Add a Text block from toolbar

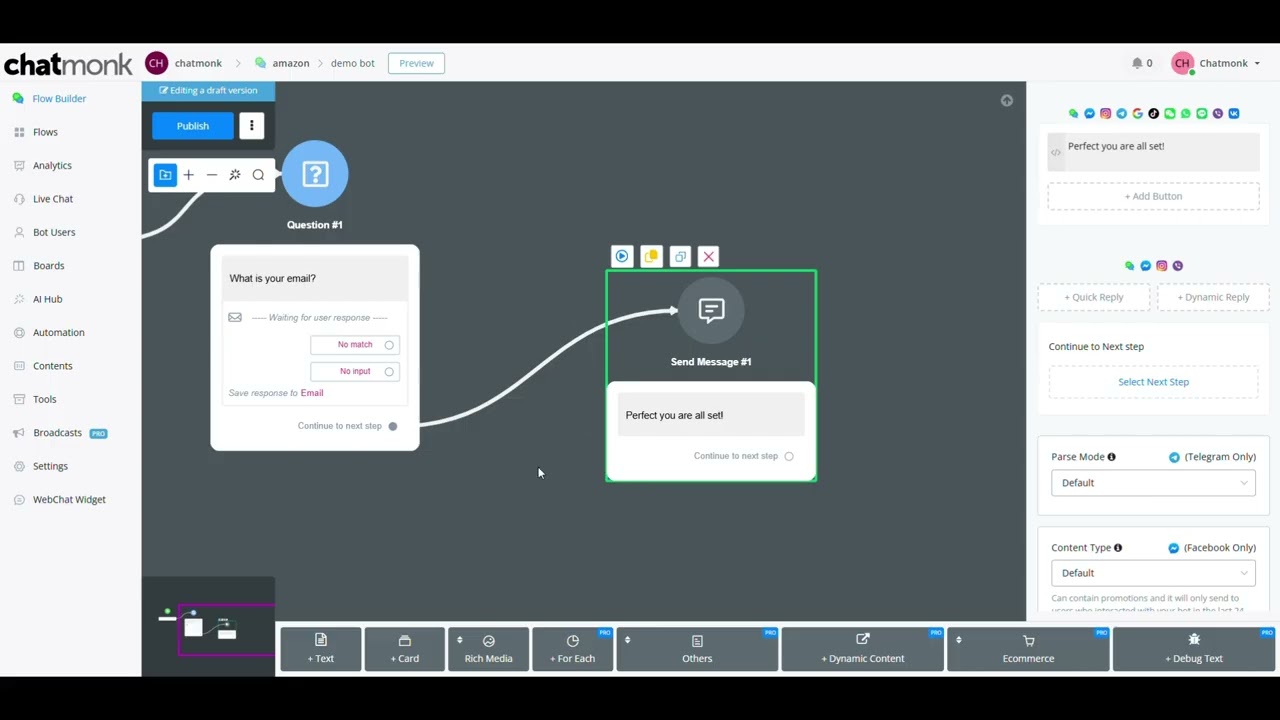[321, 648]
